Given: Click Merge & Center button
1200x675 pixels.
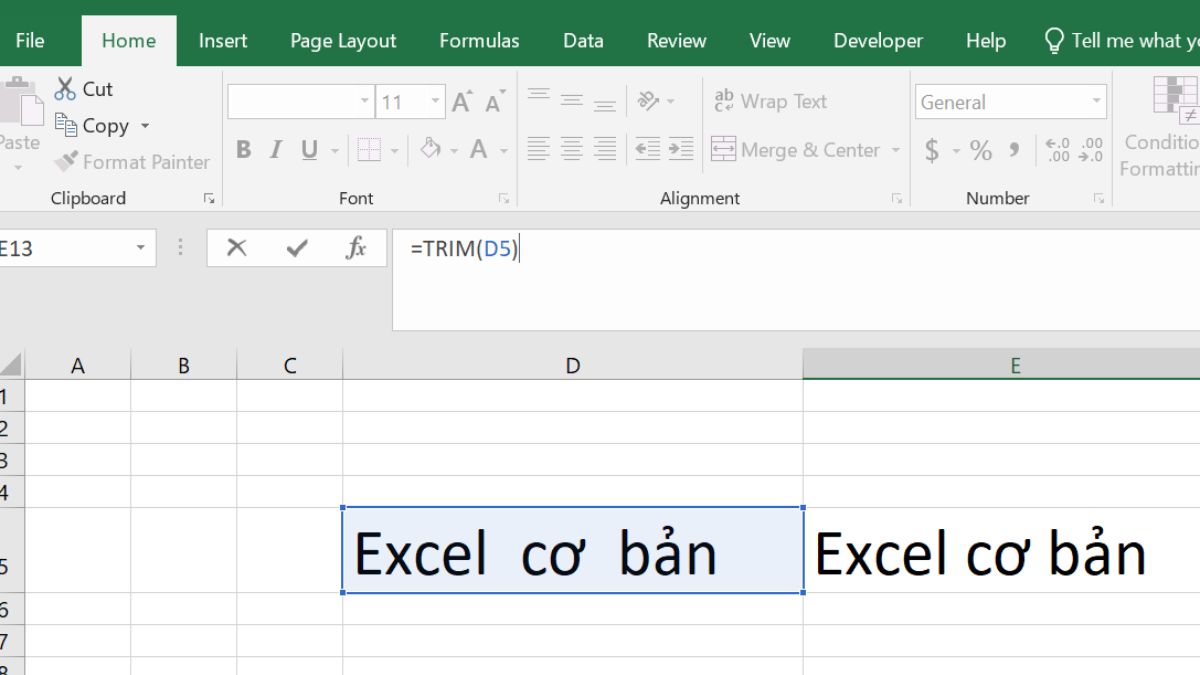Looking at the screenshot, I should point(796,150).
